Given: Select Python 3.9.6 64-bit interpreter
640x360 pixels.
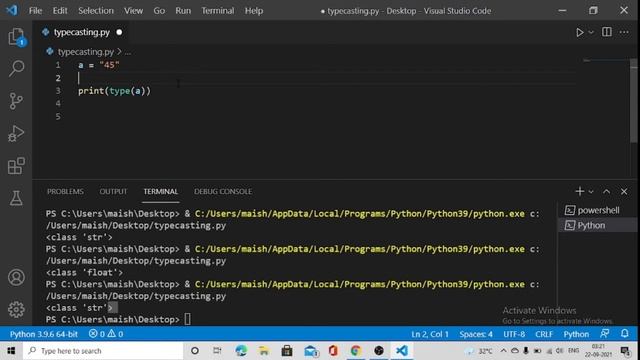Looking at the screenshot, I should click(44, 334).
